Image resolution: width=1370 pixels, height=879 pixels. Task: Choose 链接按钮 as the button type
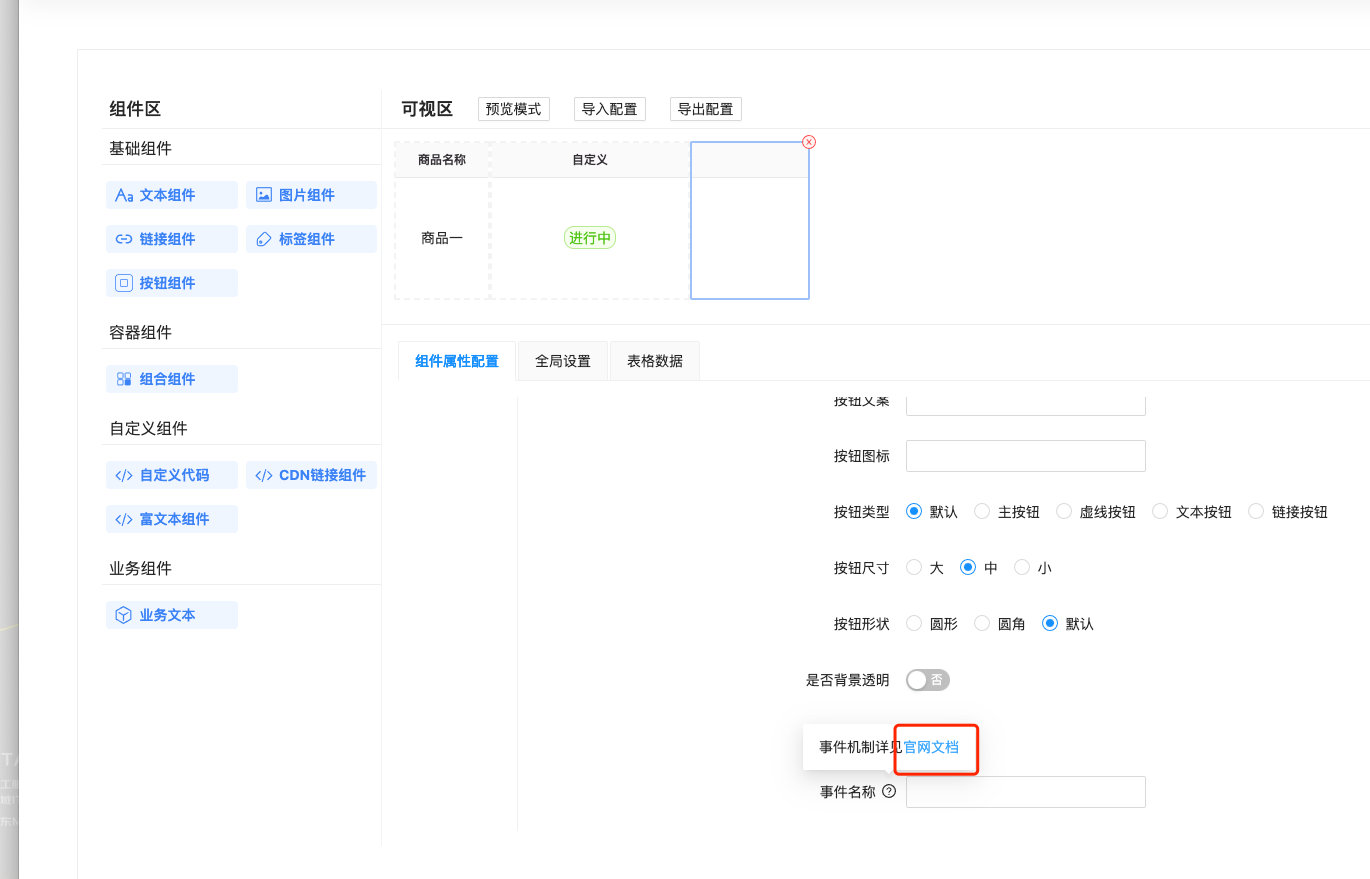click(1256, 512)
